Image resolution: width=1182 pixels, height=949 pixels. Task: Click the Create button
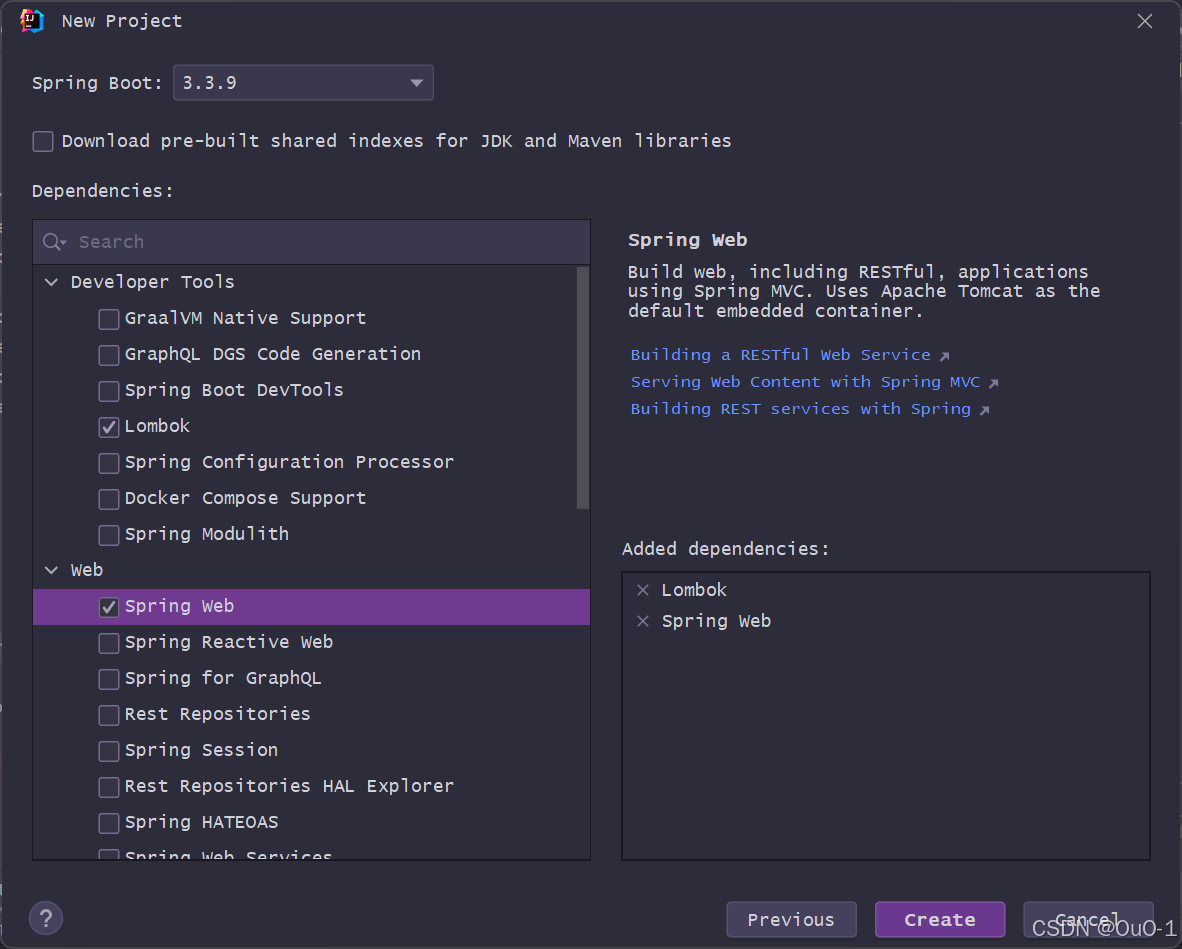[x=939, y=920]
